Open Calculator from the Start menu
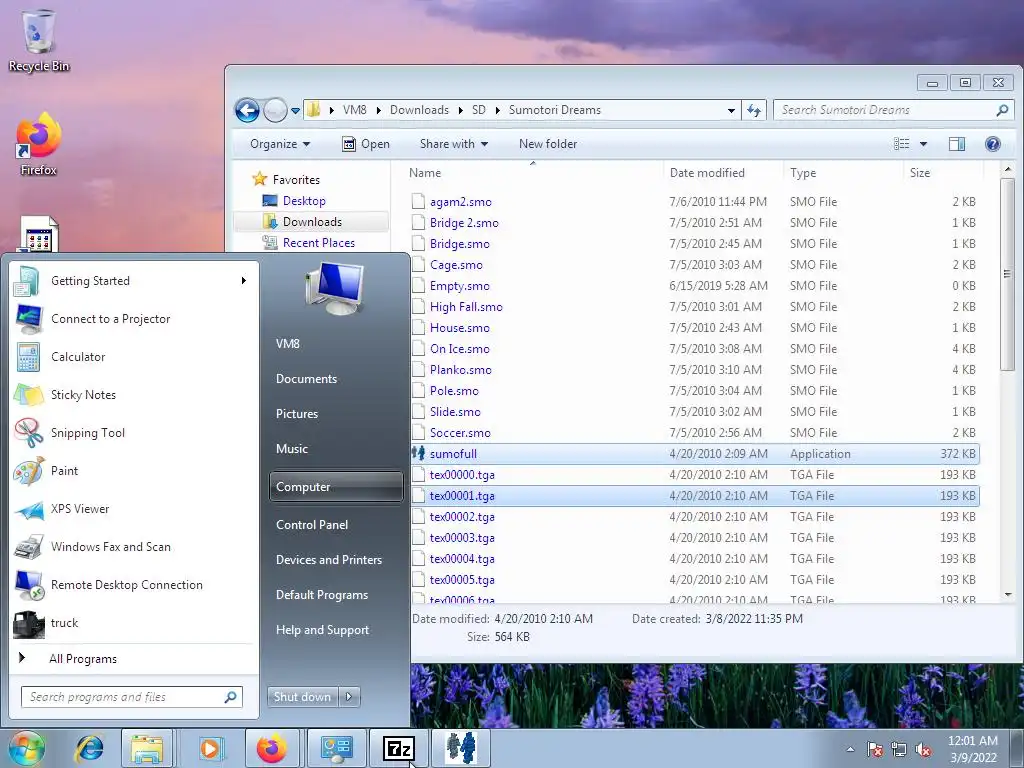This screenshot has width=1024, height=768. point(134,357)
